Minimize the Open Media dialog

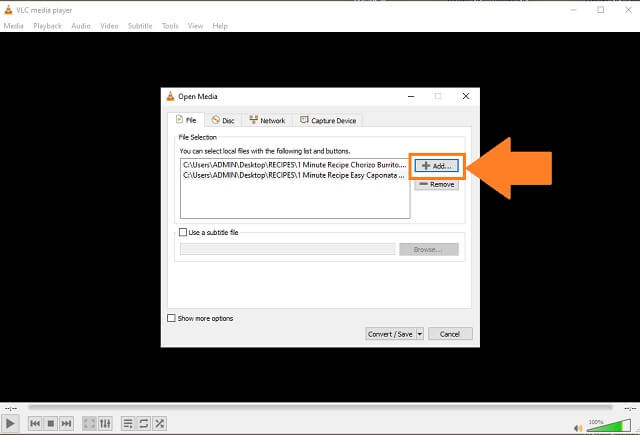point(411,96)
